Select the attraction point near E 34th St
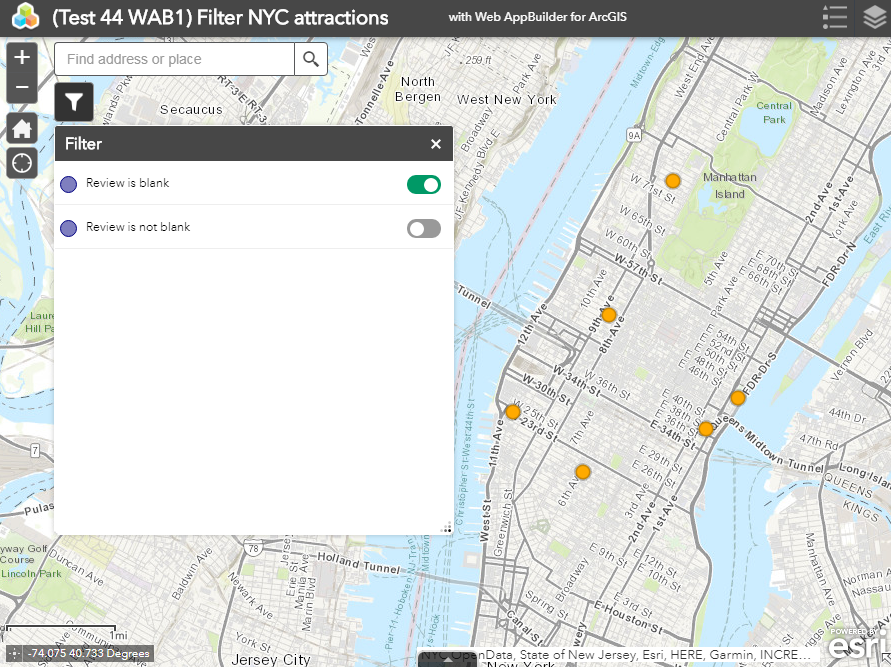Screen dimensions: 891x667 [706, 429]
